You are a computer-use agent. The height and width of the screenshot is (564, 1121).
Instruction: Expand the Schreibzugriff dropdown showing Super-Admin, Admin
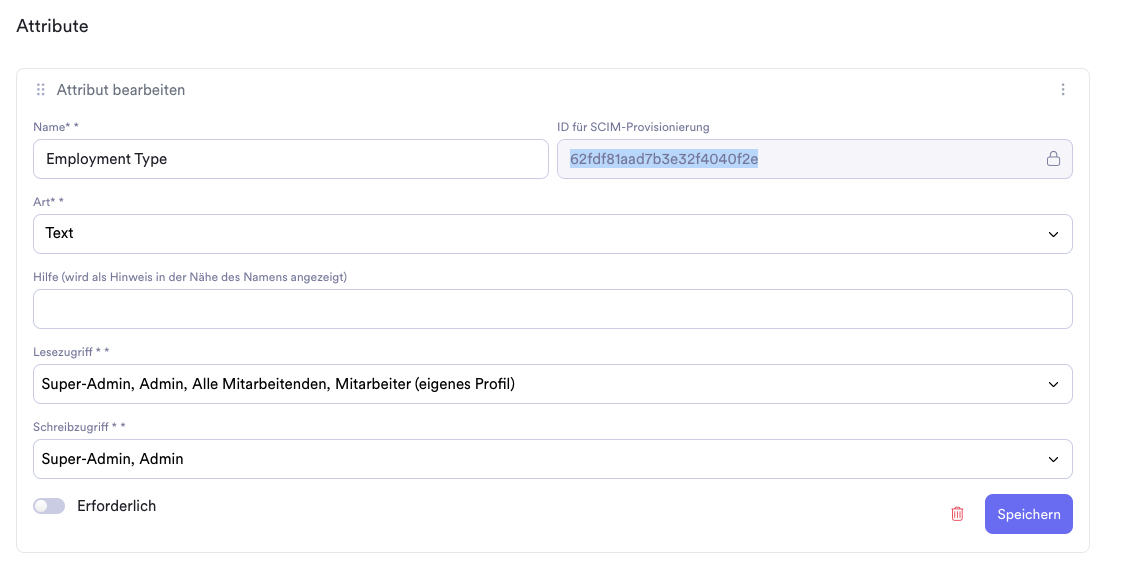pyautogui.click(x=553, y=459)
